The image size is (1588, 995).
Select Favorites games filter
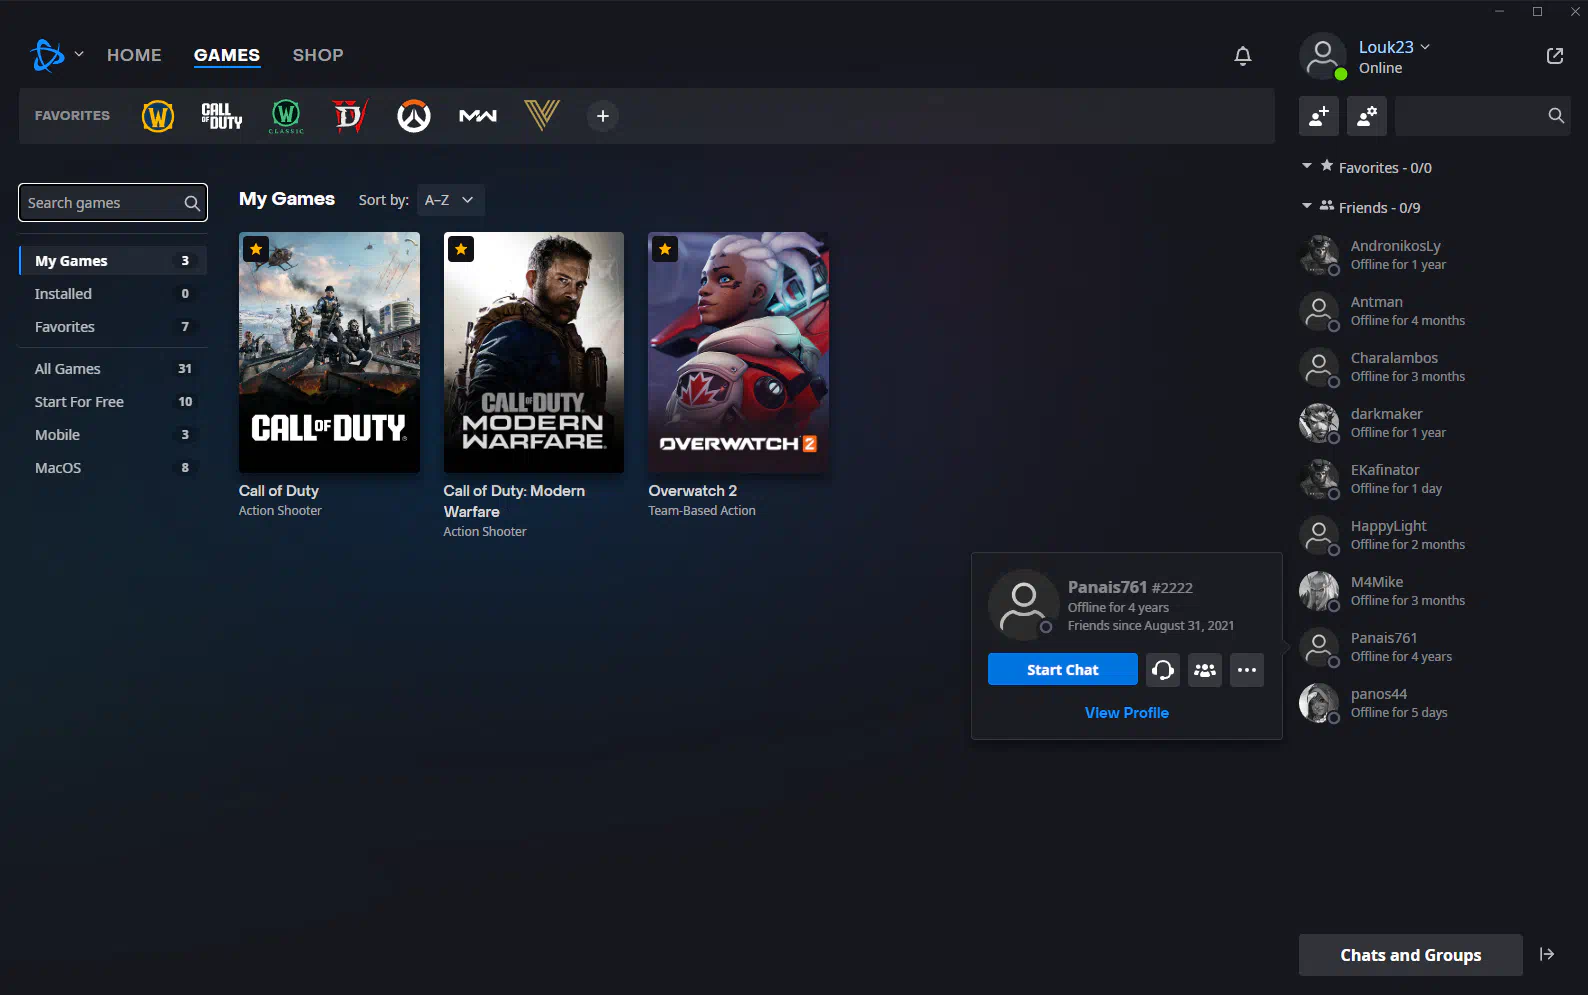pos(113,327)
